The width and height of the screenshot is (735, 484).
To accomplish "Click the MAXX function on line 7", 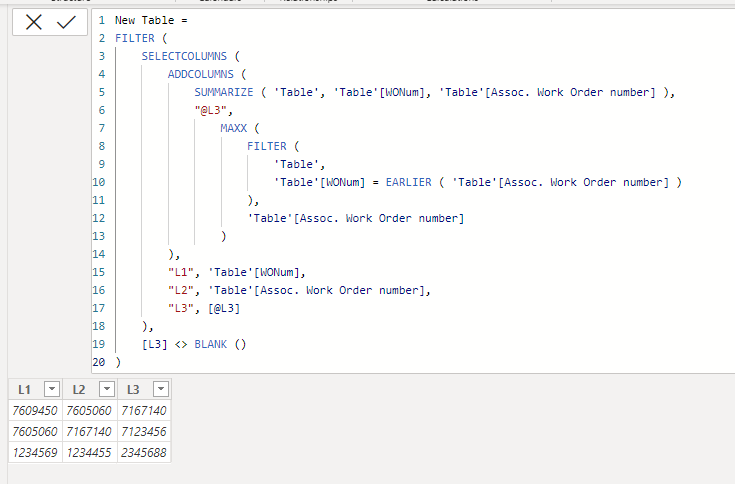I will (233, 128).
